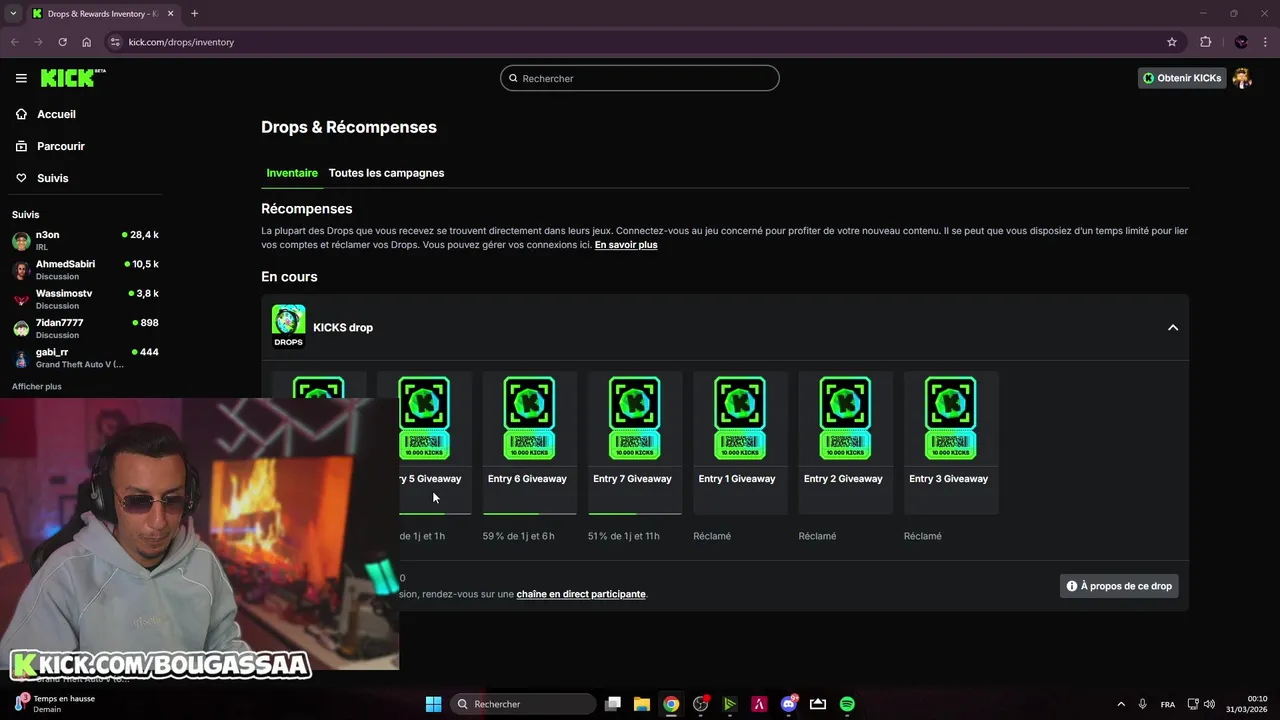The width and height of the screenshot is (1280, 720).
Task: Select the Entry 2 Giveaway reward card
Action: click(845, 442)
